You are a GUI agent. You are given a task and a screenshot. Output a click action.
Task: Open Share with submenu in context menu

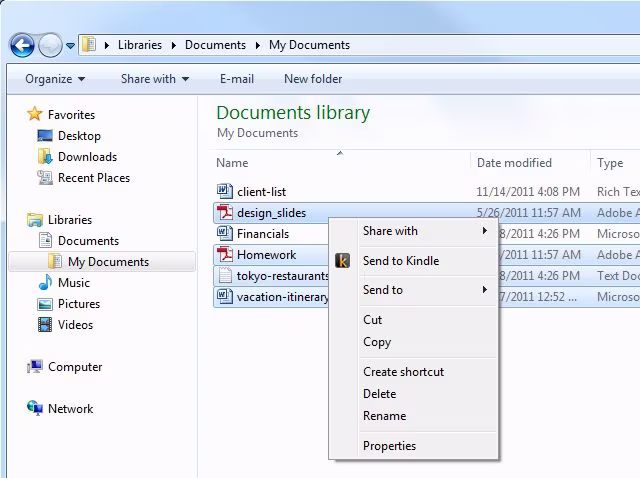coord(414,231)
